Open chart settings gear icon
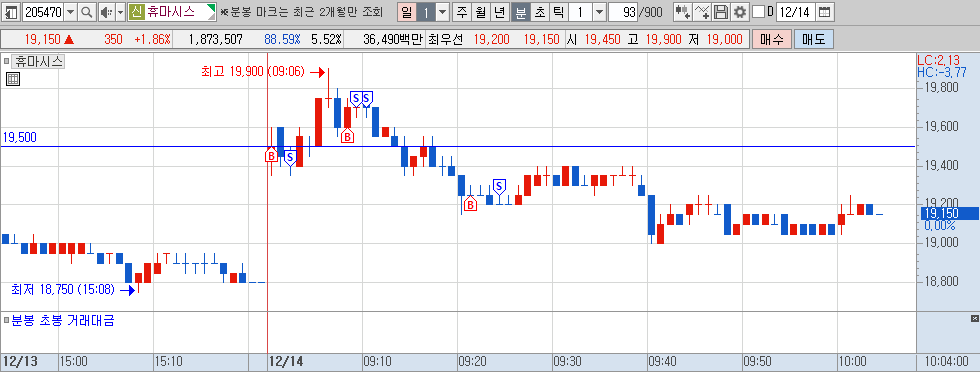This screenshot has width=980, height=372. click(x=740, y=12)
